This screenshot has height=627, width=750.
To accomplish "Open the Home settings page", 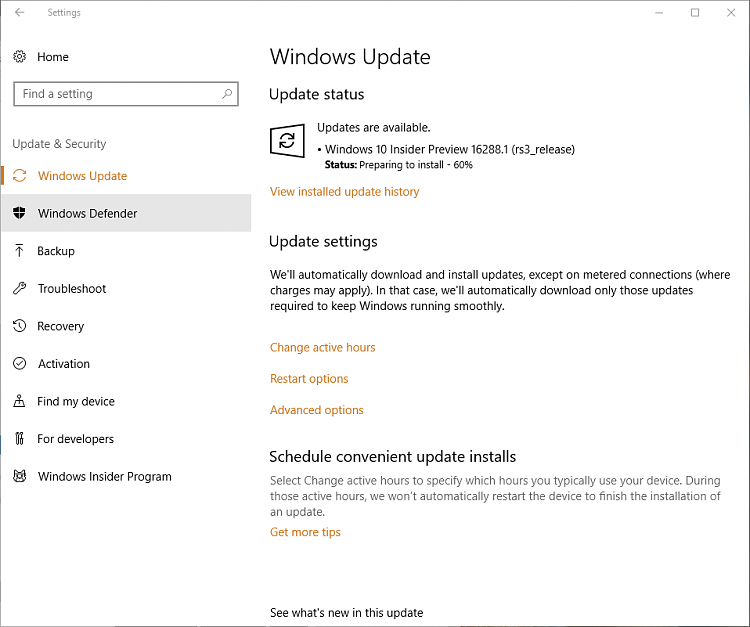I will click(x=53, y=57).
